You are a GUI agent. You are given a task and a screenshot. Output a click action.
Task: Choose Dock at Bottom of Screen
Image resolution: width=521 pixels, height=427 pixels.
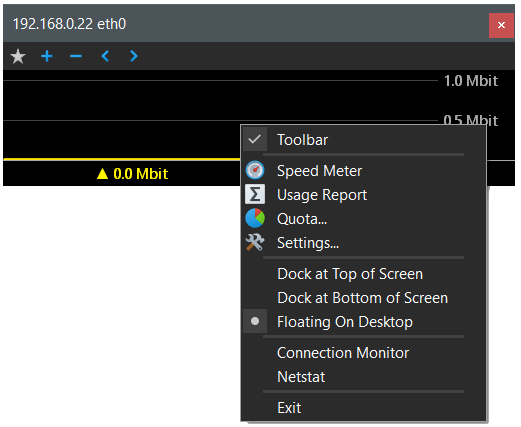[x=363, y=298]
